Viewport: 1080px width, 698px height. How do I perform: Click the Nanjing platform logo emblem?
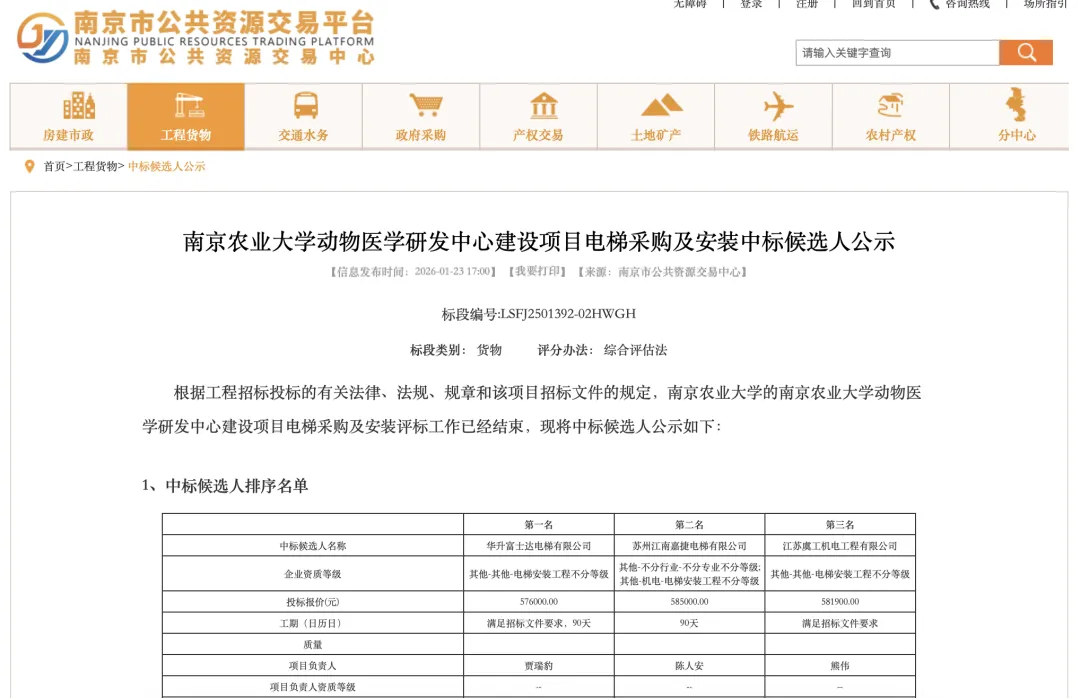[x=42, y=38]
